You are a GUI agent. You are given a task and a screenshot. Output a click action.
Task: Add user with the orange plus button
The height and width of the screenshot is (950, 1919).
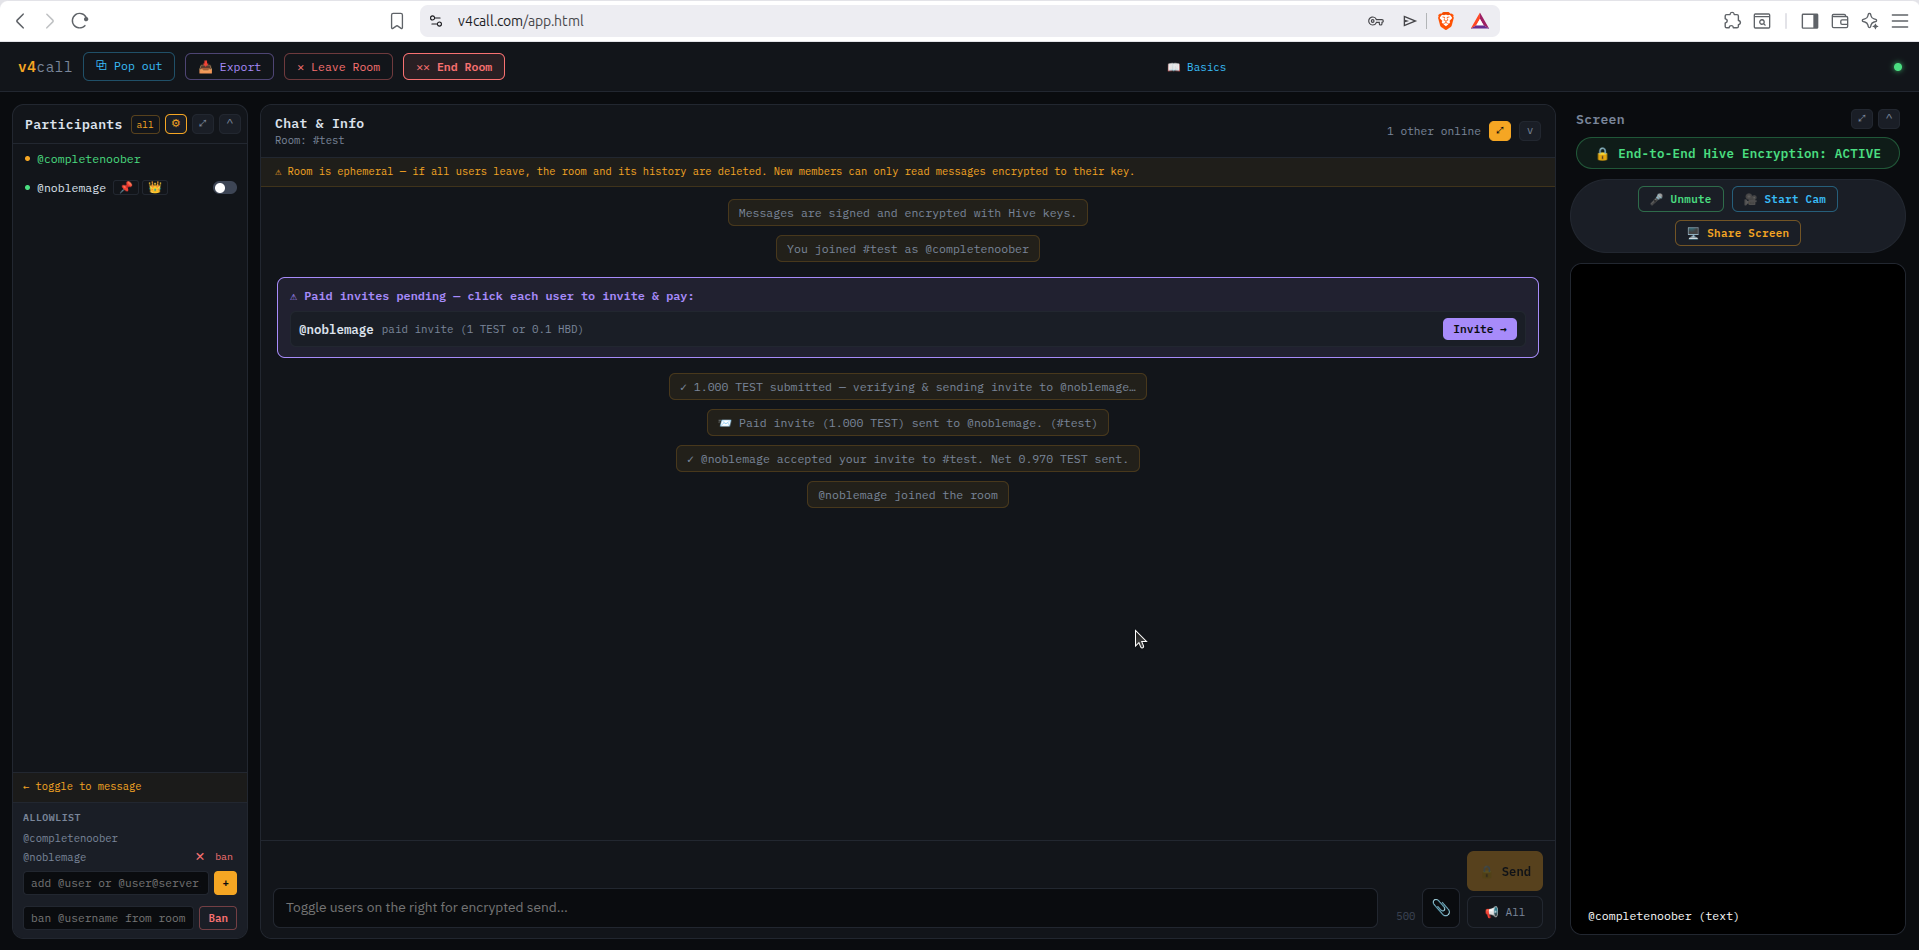pyautogui.click(x=226, y=883)
